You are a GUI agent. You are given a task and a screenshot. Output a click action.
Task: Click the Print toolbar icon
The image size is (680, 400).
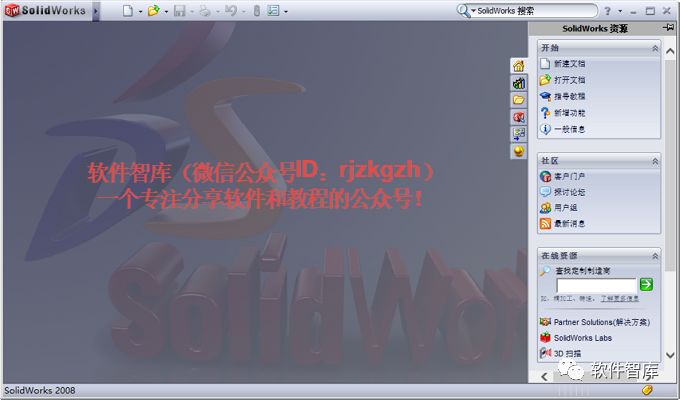(x=205, y=11)
